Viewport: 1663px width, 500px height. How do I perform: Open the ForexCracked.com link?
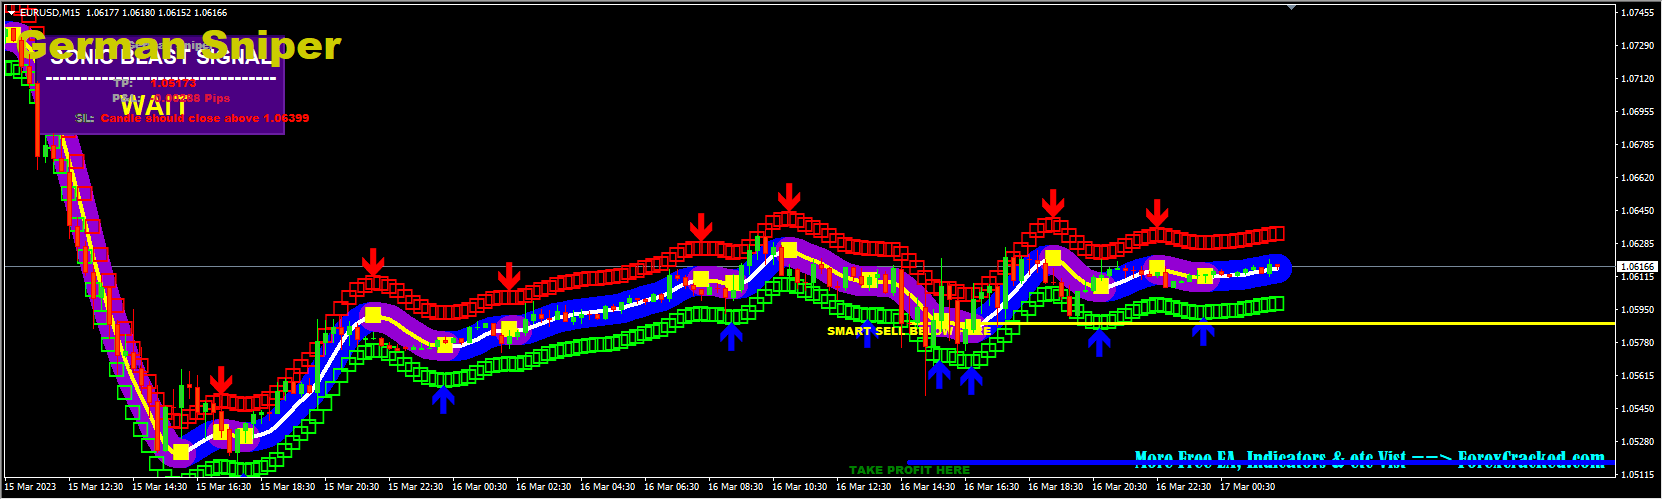pyautogui.click(x=1369, y=458)
